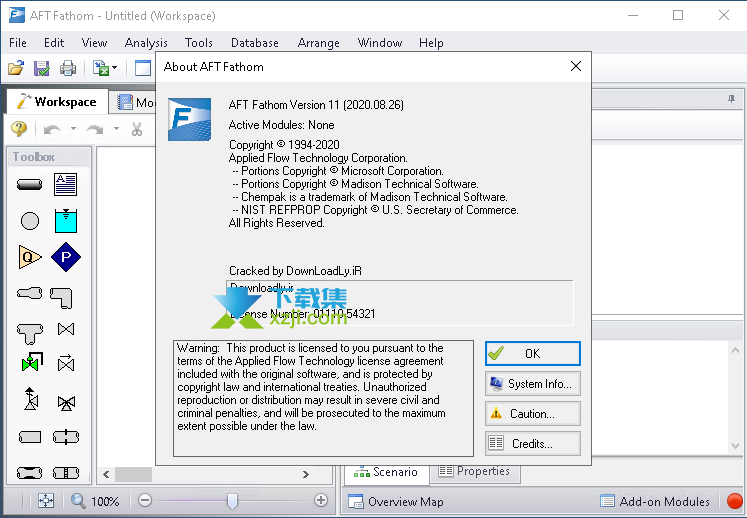Click OK in About AFT Fathom dialog
747x518 pixels.
(533, 354)
